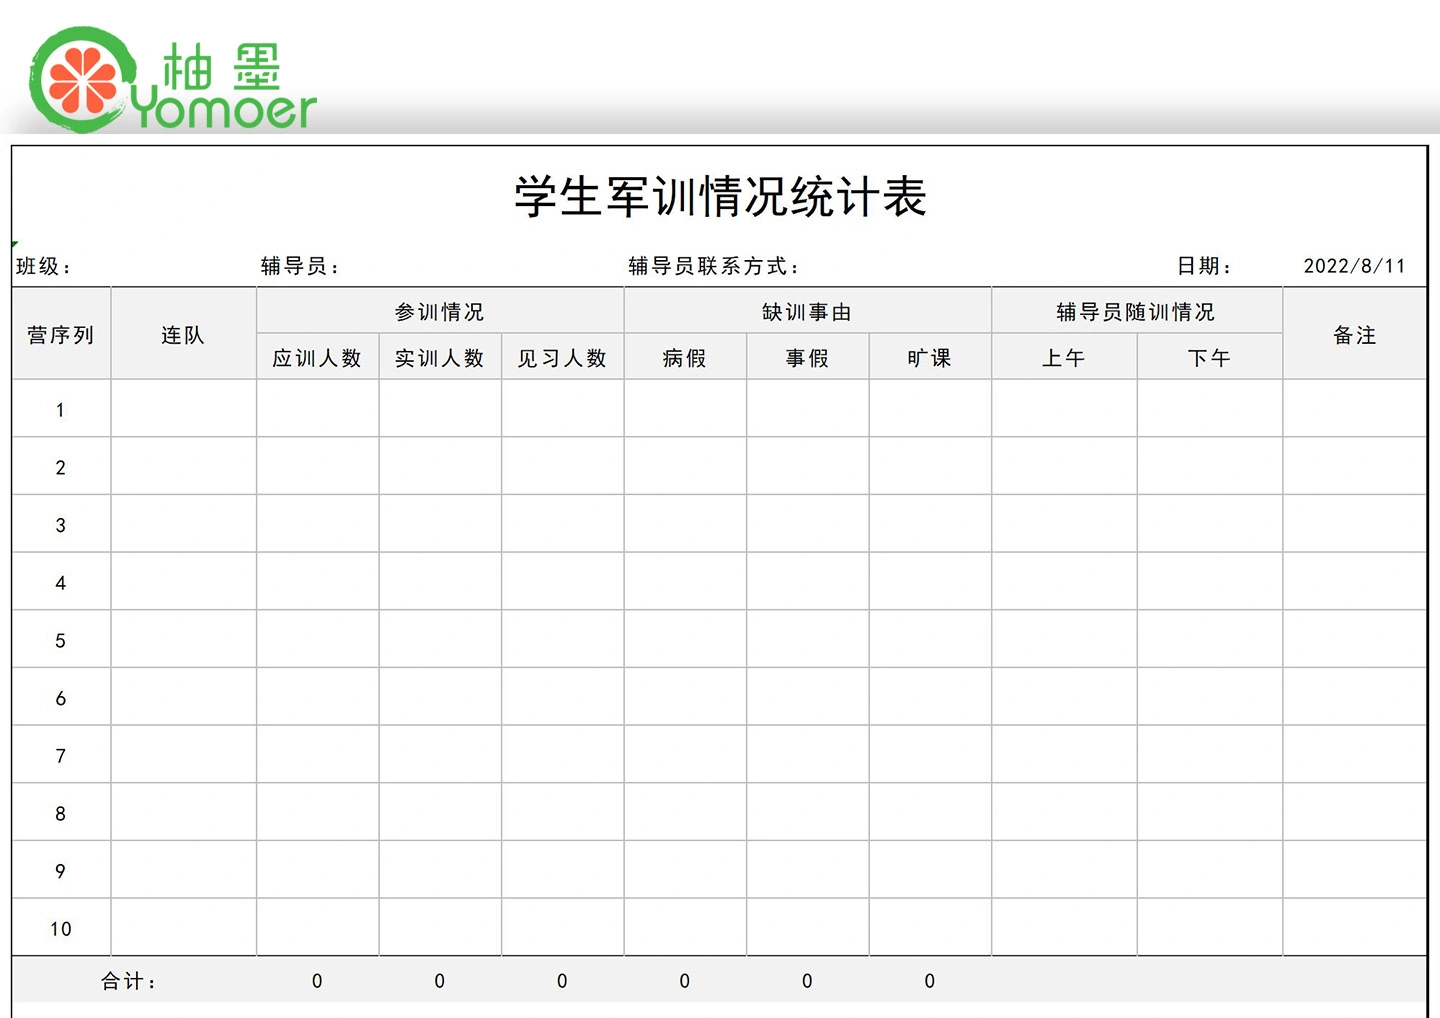Click the empty 连队 cell in row 5
The width and height of the screenshot is (1440, 1018).
183,640
